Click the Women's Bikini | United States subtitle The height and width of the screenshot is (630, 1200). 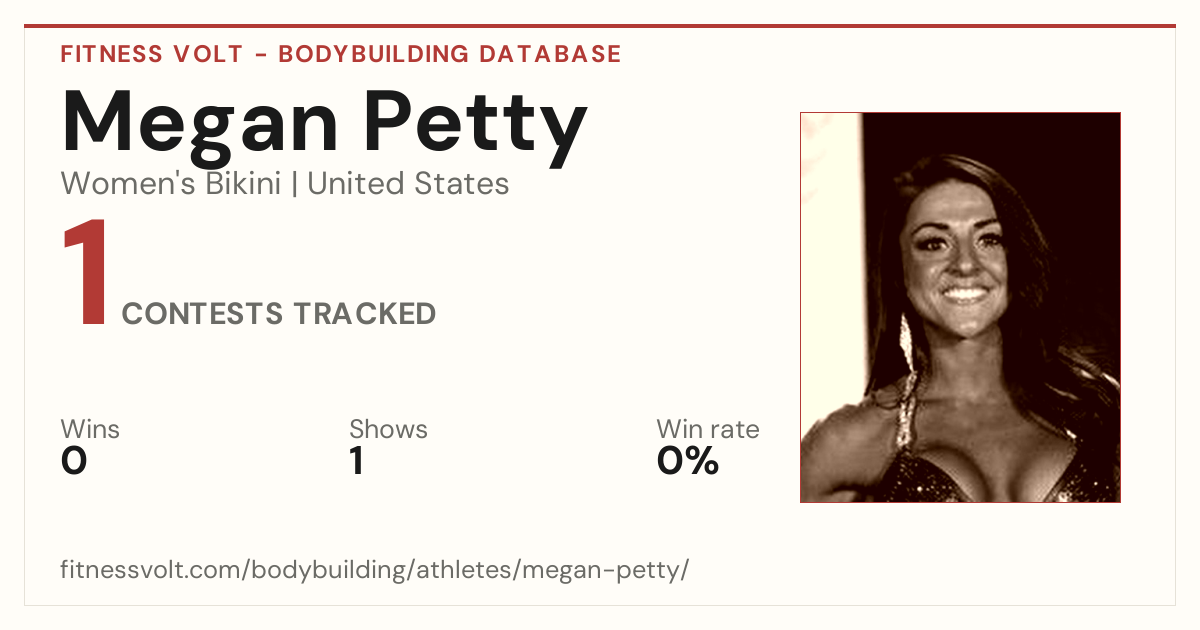click(x=285, y=184)
